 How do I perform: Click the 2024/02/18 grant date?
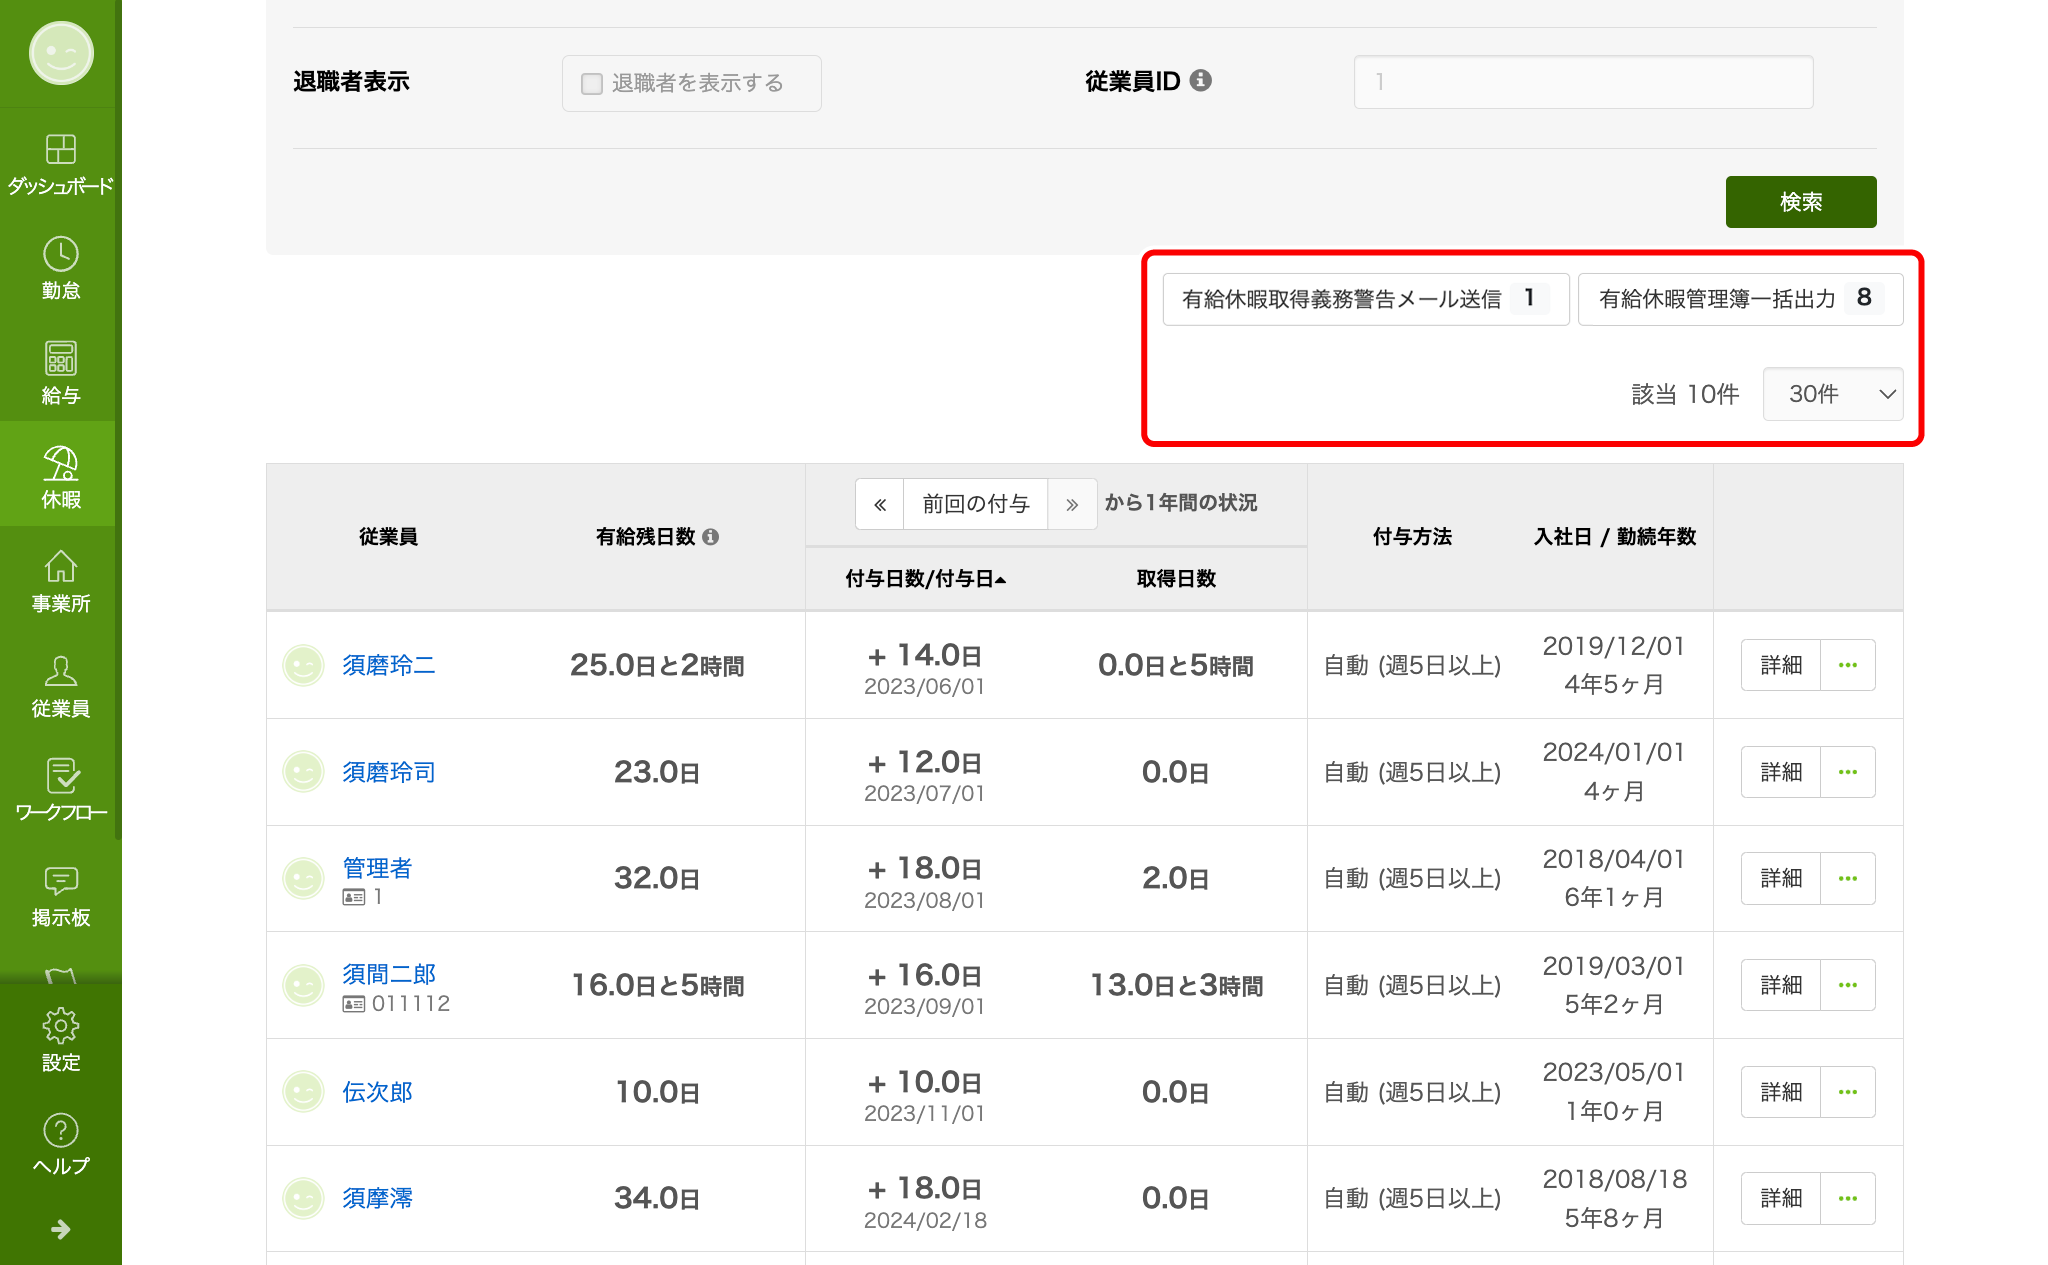[925, 1220]
